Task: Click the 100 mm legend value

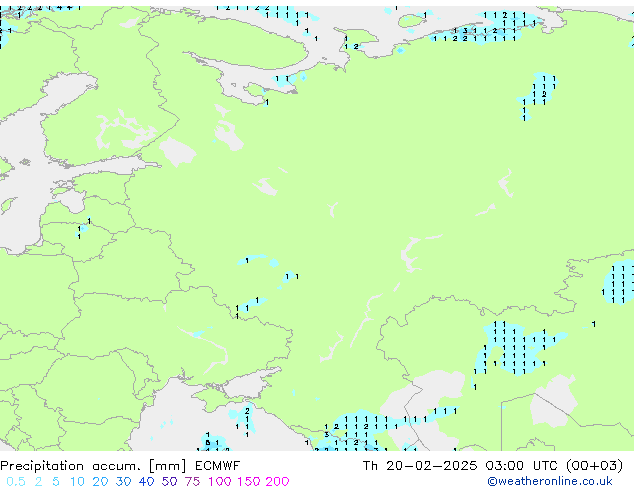Action: pyautogui.click(x=220, y=482)
